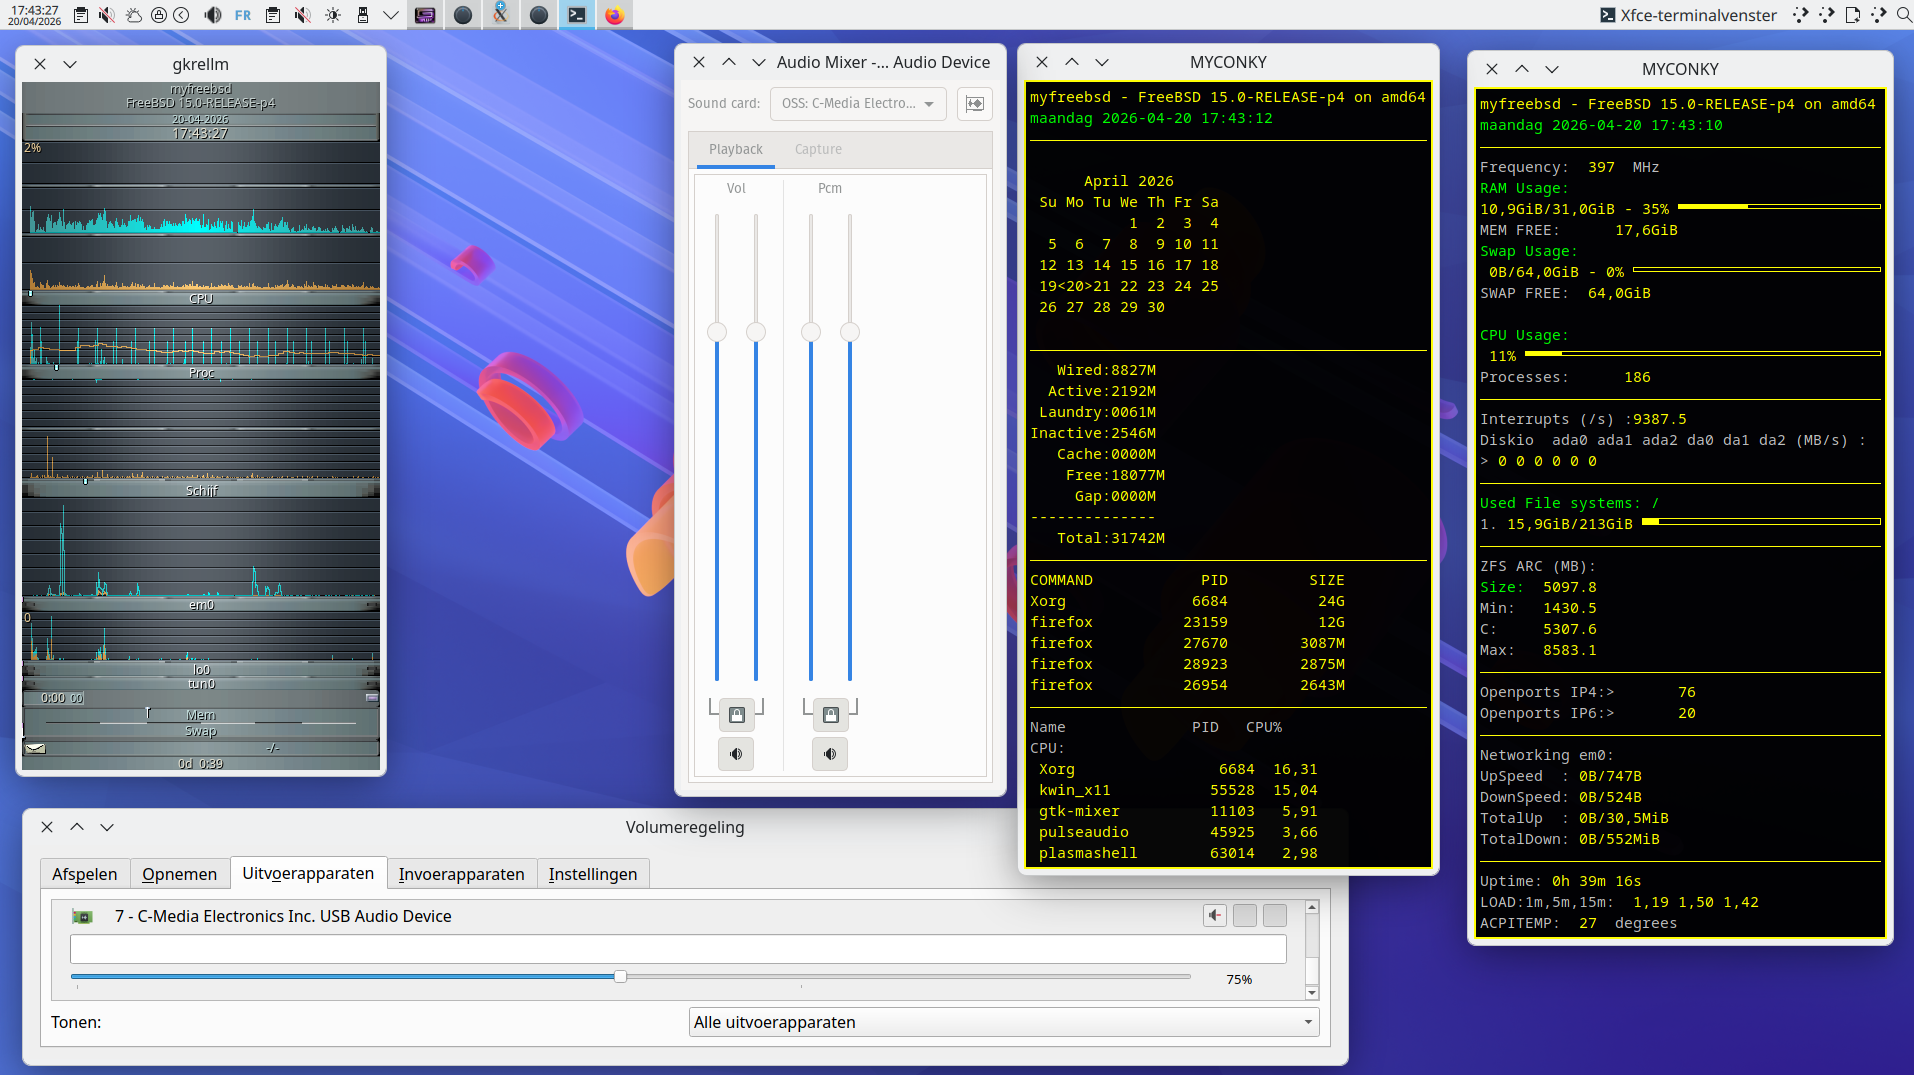Image resolution: width=1914 pixels, height=1075 pixels.
Task: Toggle the Pcm channel lock button
Action: [x=830, y=715]
